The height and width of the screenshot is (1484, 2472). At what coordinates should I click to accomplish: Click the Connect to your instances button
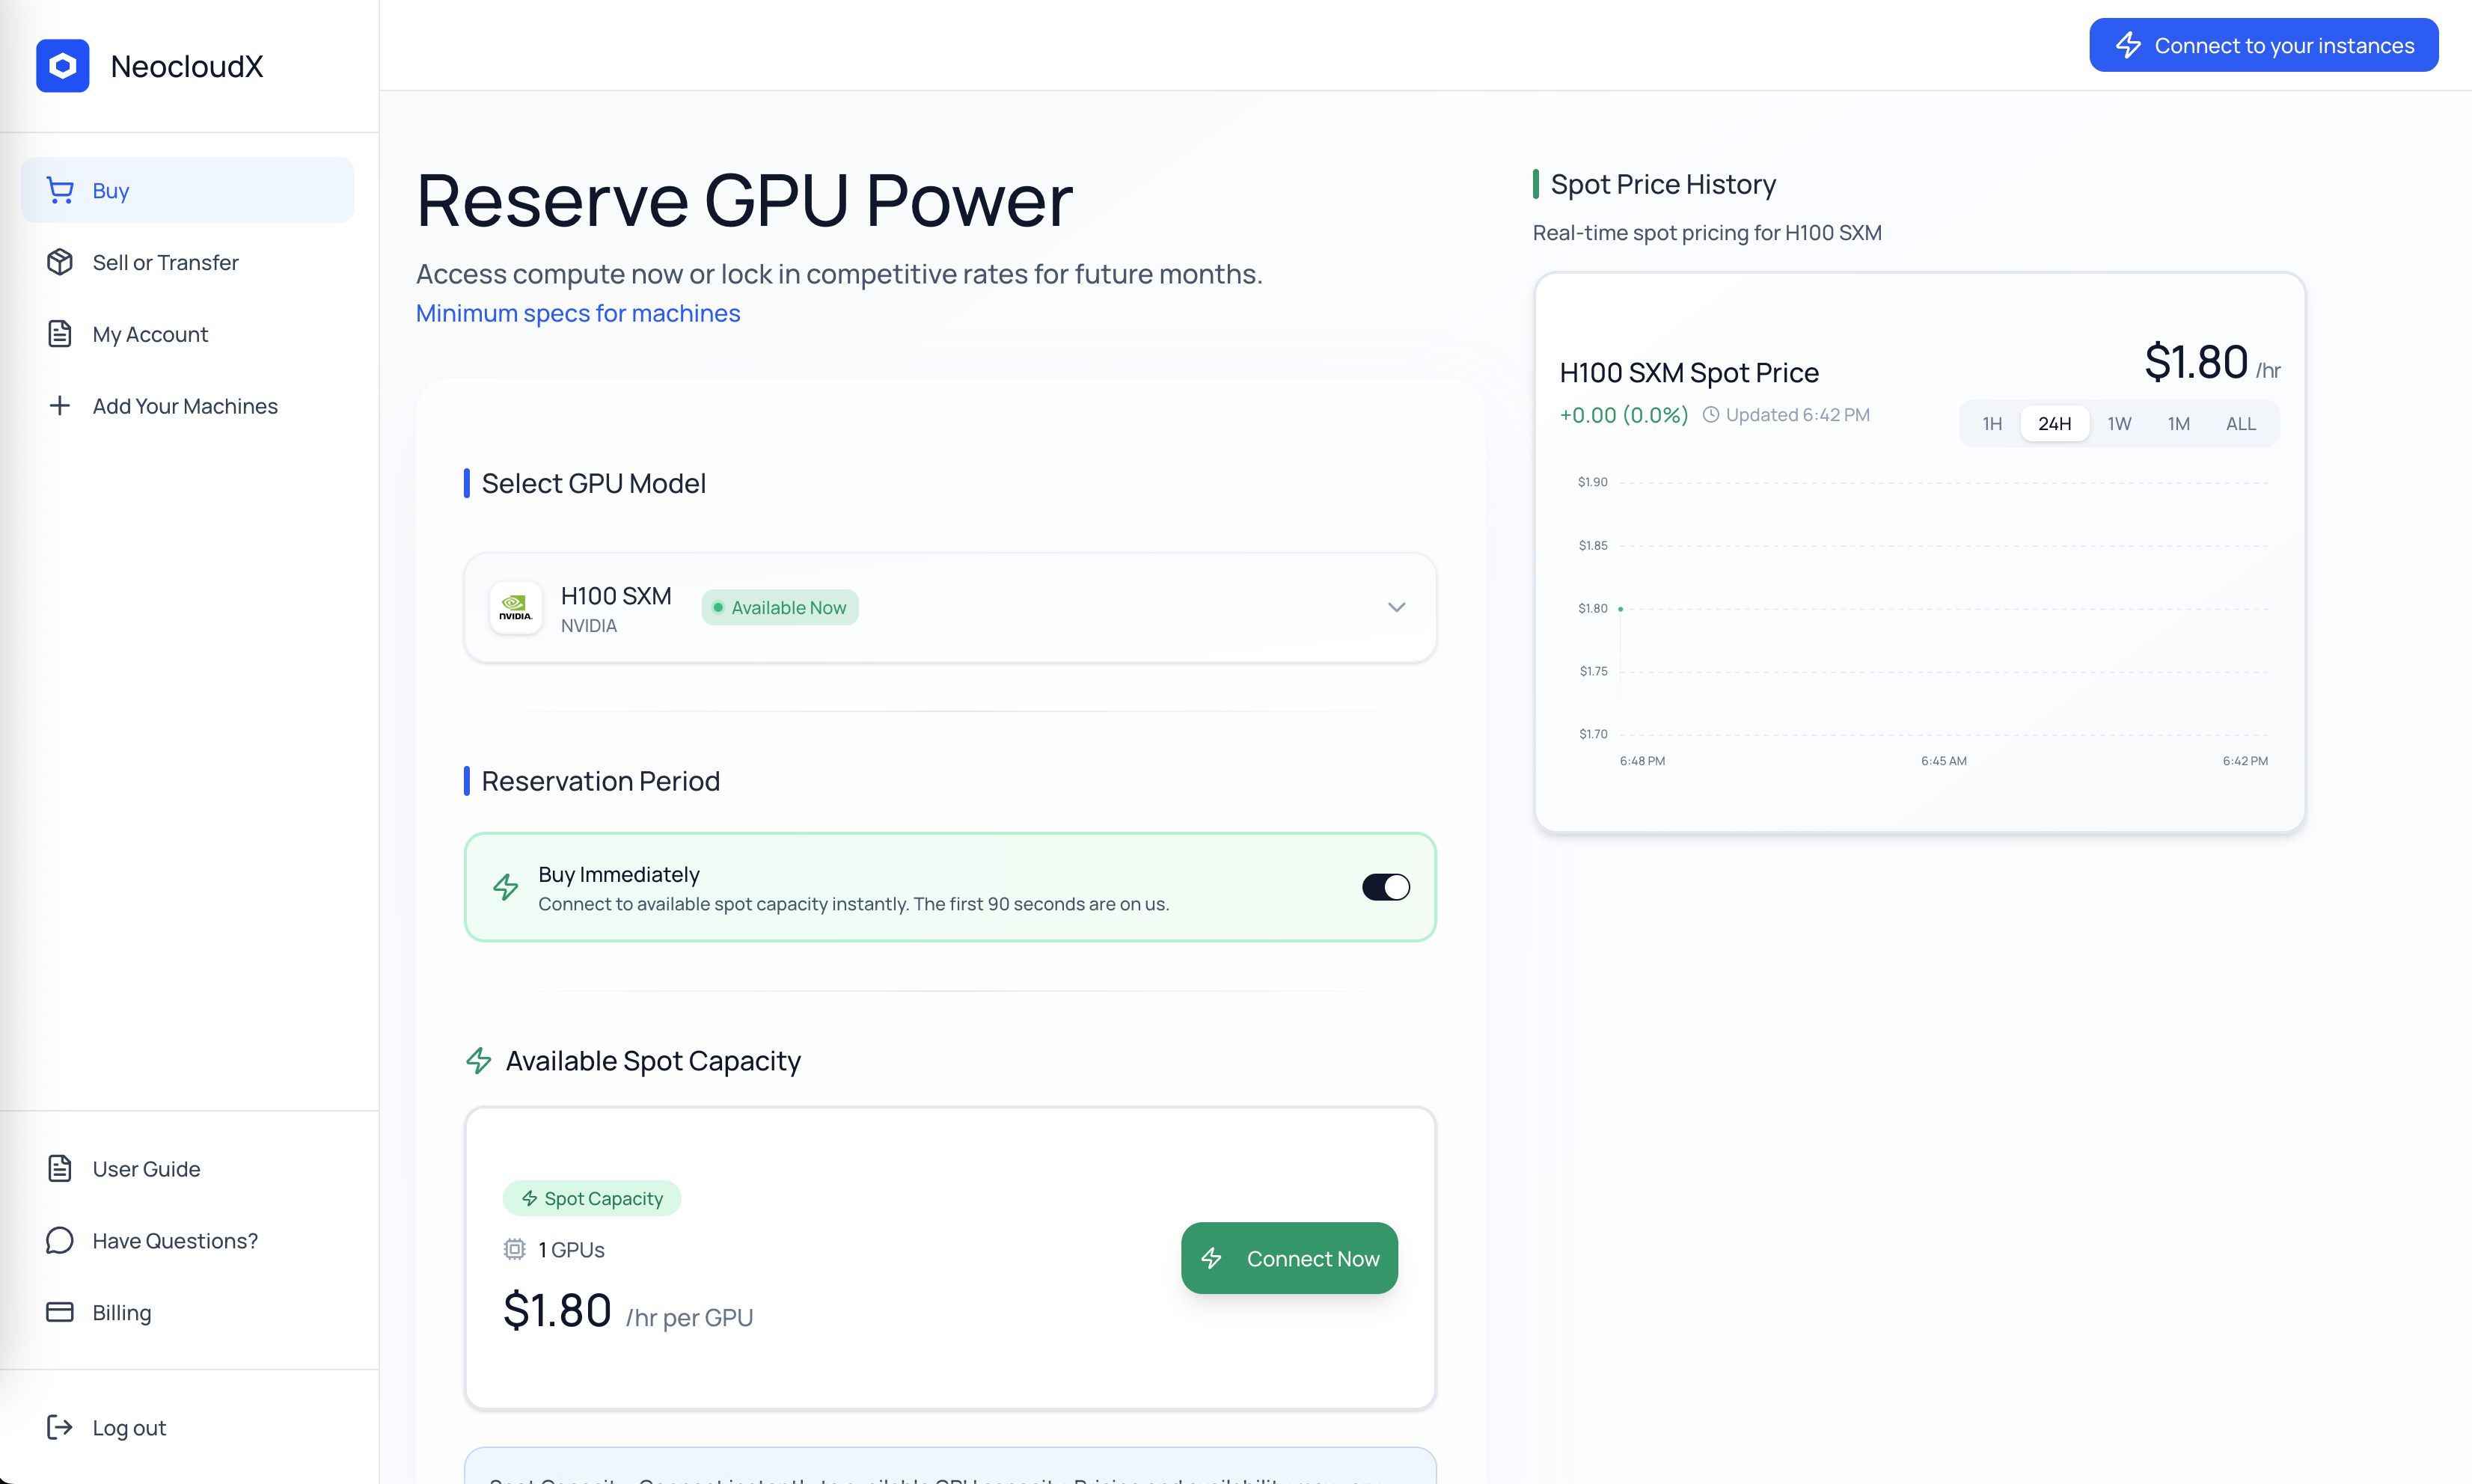[2263, 45]
